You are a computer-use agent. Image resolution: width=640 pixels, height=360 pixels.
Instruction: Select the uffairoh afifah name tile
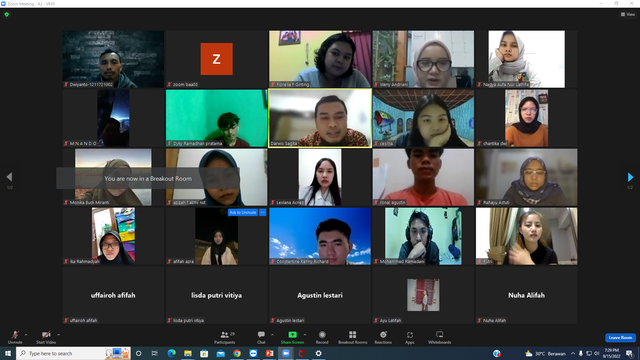click(113, 295)
